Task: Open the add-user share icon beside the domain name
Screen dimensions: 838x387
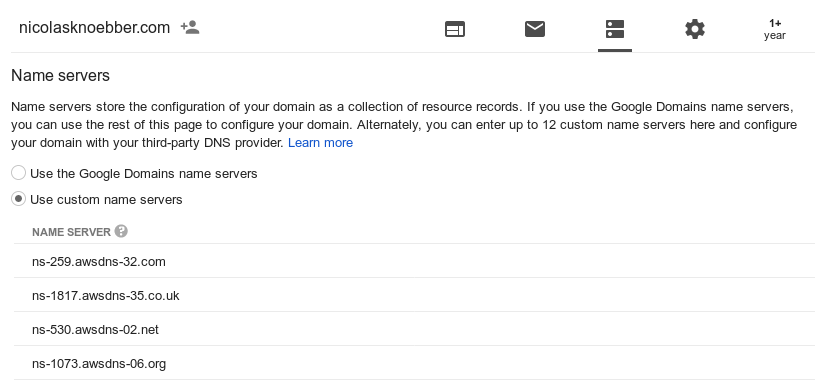Action: click(190, 27)
